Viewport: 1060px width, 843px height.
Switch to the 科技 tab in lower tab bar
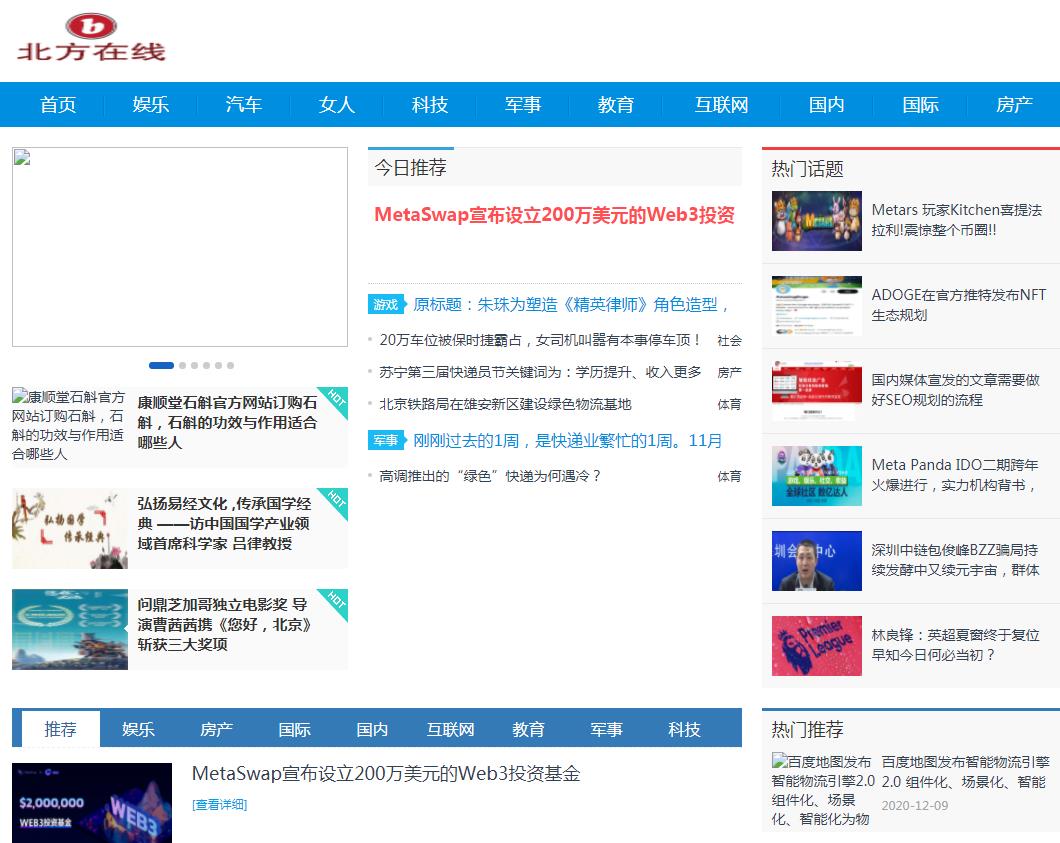pos(684,729)
